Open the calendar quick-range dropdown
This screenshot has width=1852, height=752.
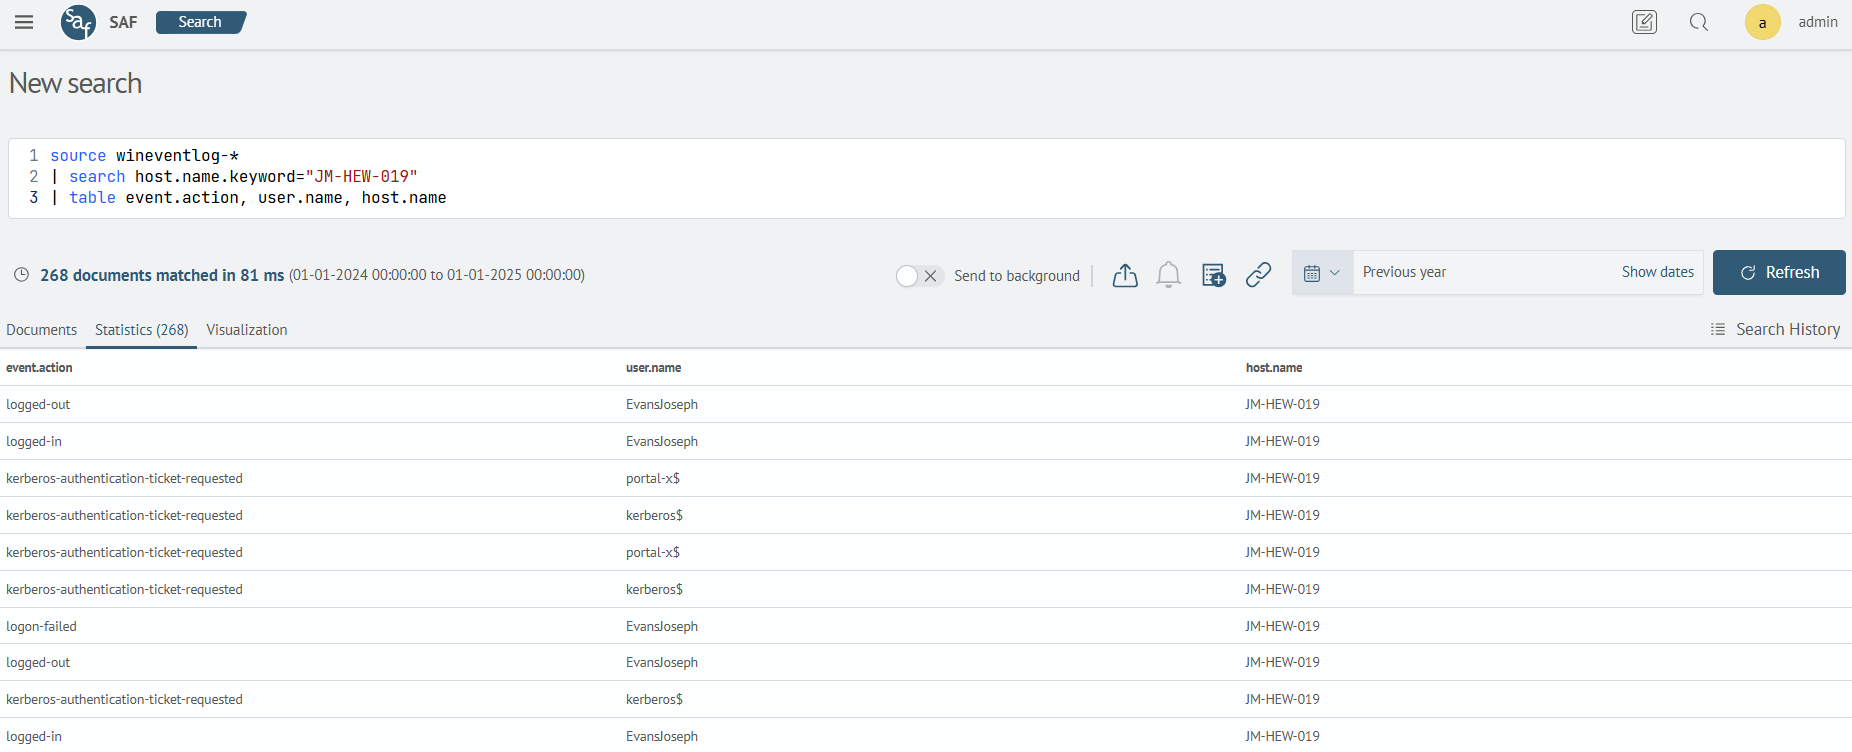tap(1322, 273)
